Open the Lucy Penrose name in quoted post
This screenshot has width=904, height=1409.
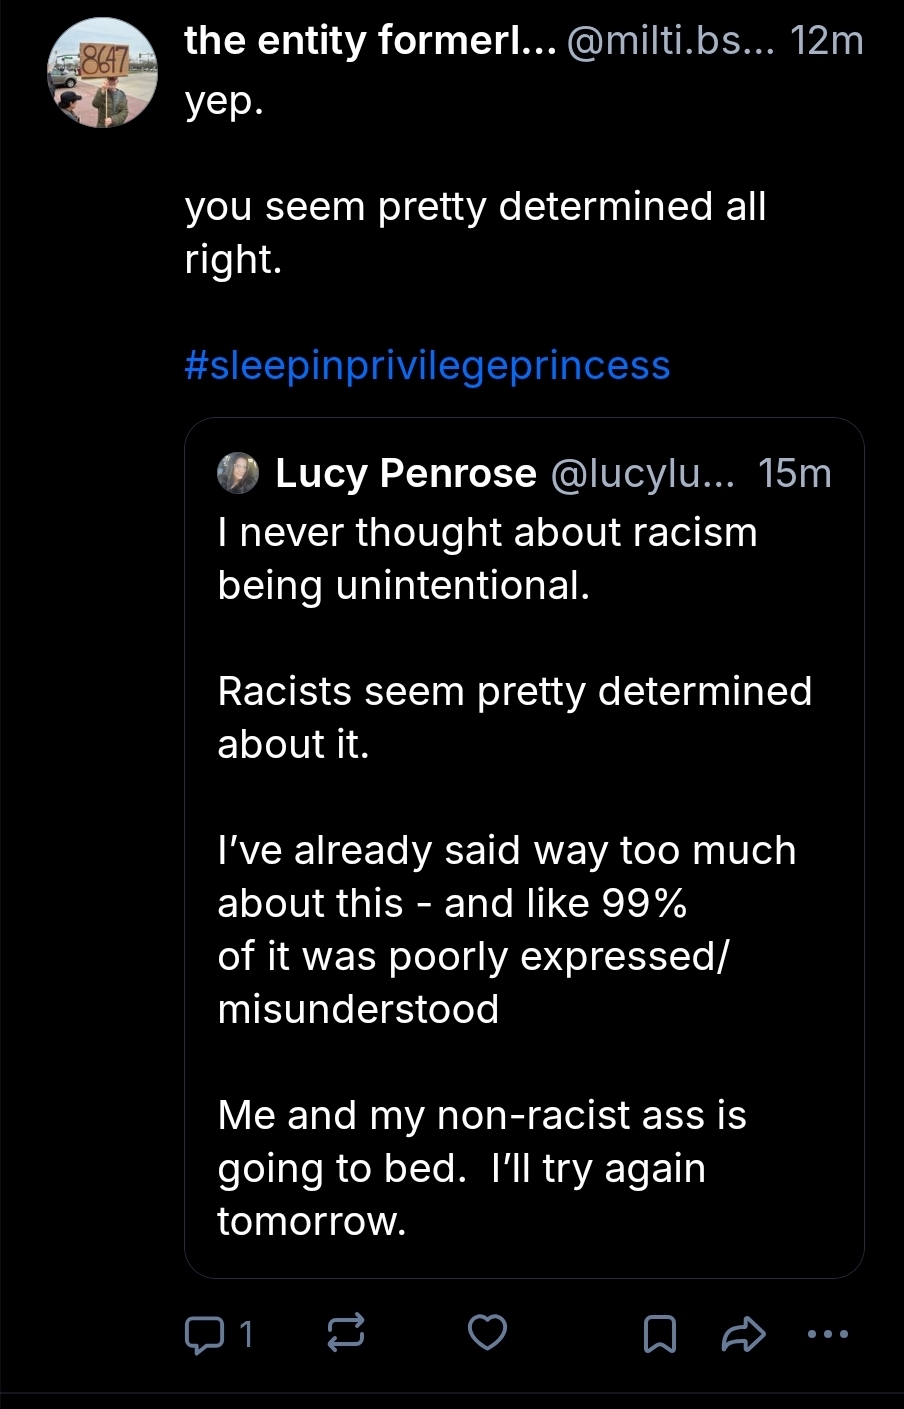[405, 473]
